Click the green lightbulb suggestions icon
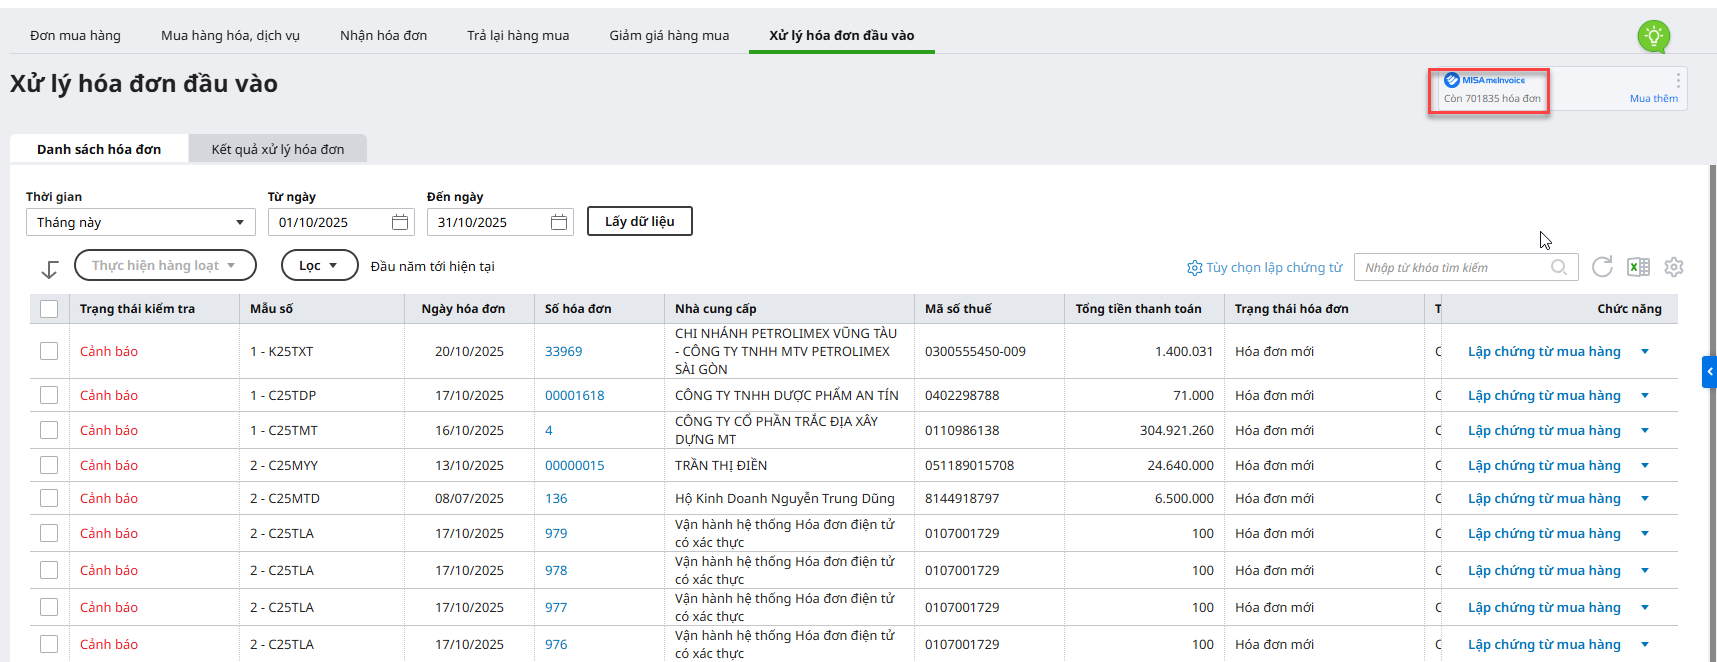1717x662 pixels. [x=1653, y=37]
